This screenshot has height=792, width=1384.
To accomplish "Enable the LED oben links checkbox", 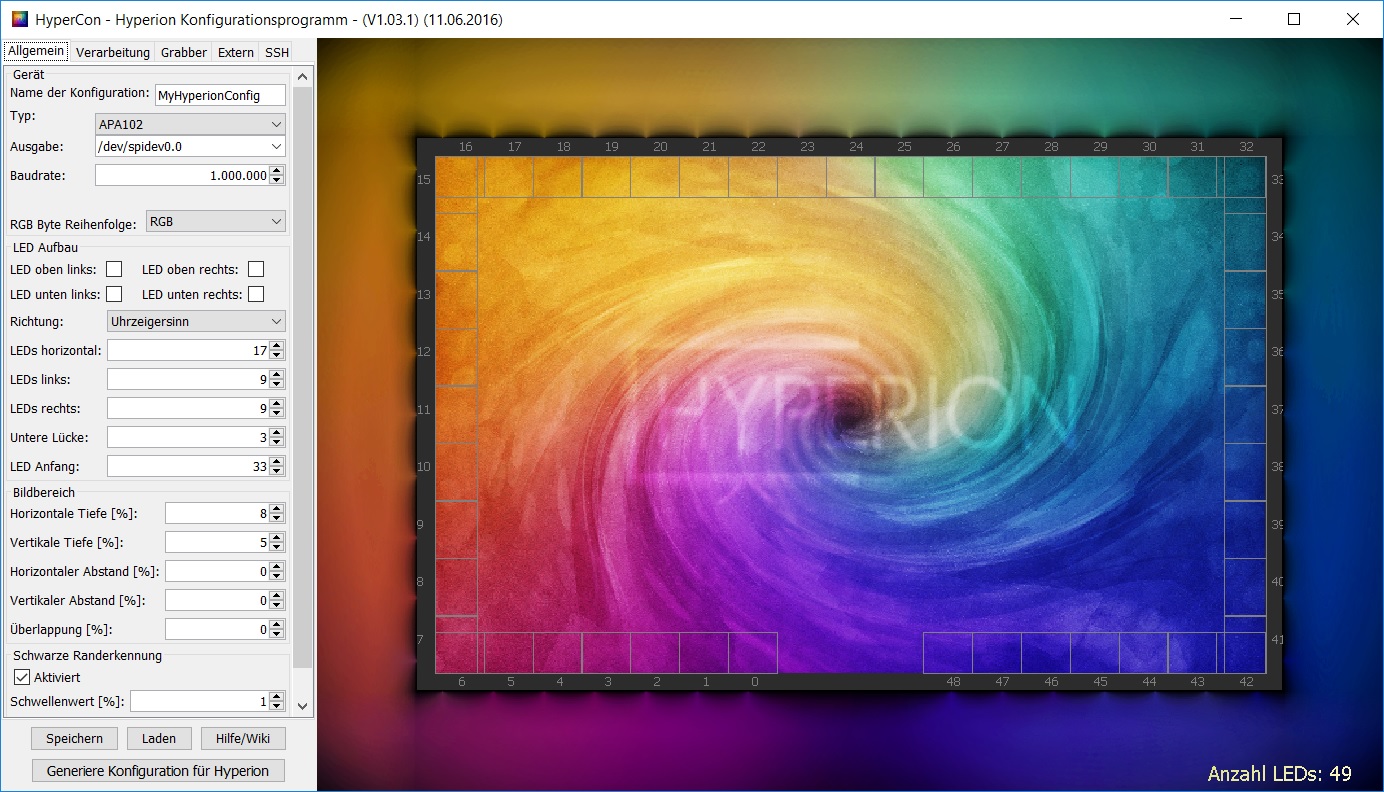I will (114, 269).
